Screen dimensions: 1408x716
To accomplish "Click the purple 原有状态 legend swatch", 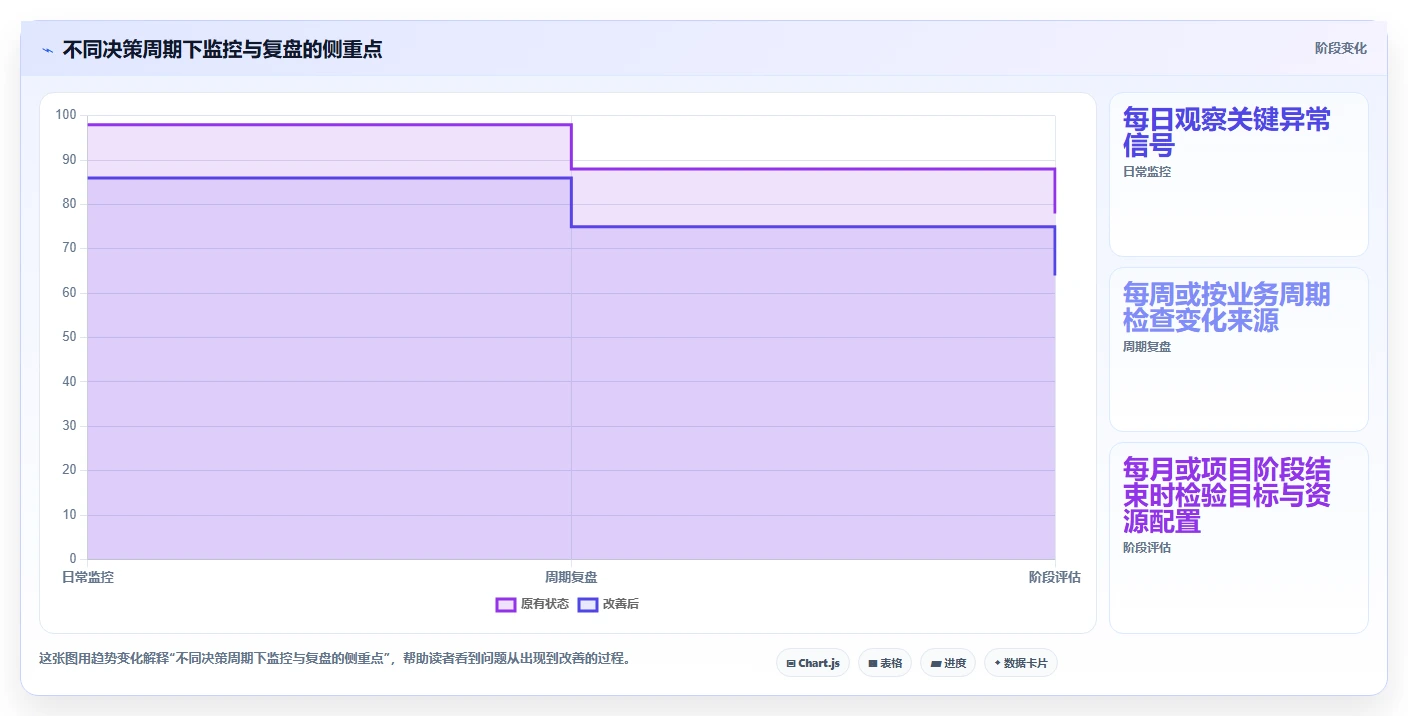I will (506, 604).
